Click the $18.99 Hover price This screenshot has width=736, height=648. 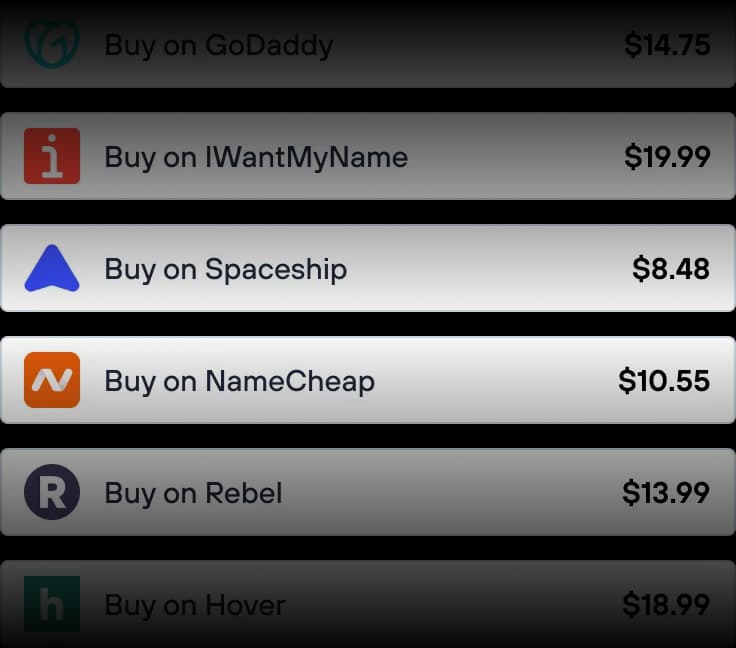click(x=666, y=605)
